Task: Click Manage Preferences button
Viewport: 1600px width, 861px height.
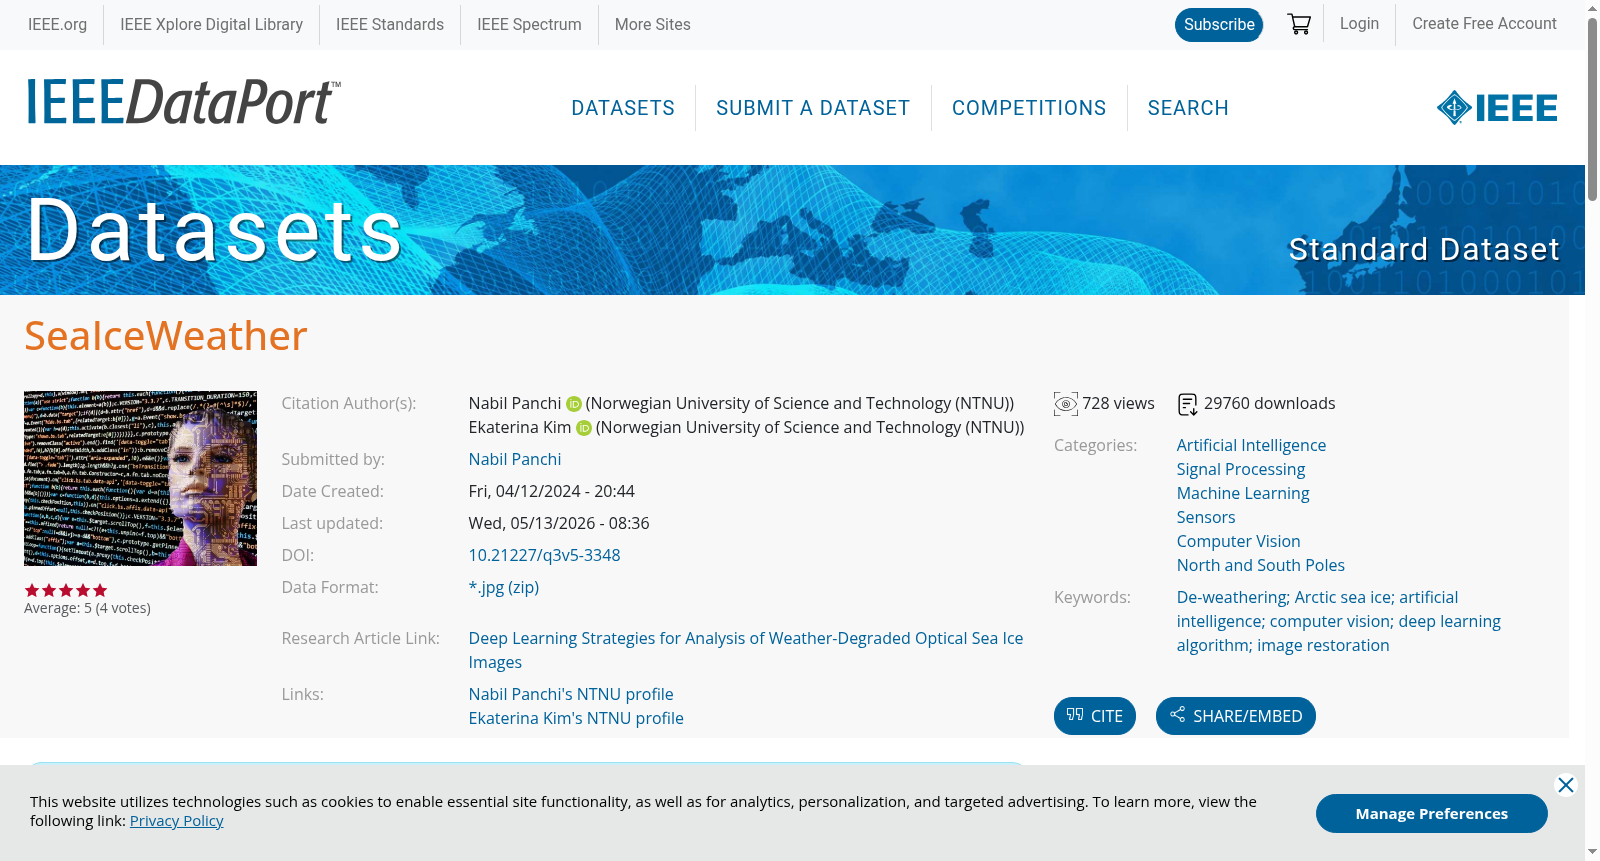Action: coord(1432,813)
